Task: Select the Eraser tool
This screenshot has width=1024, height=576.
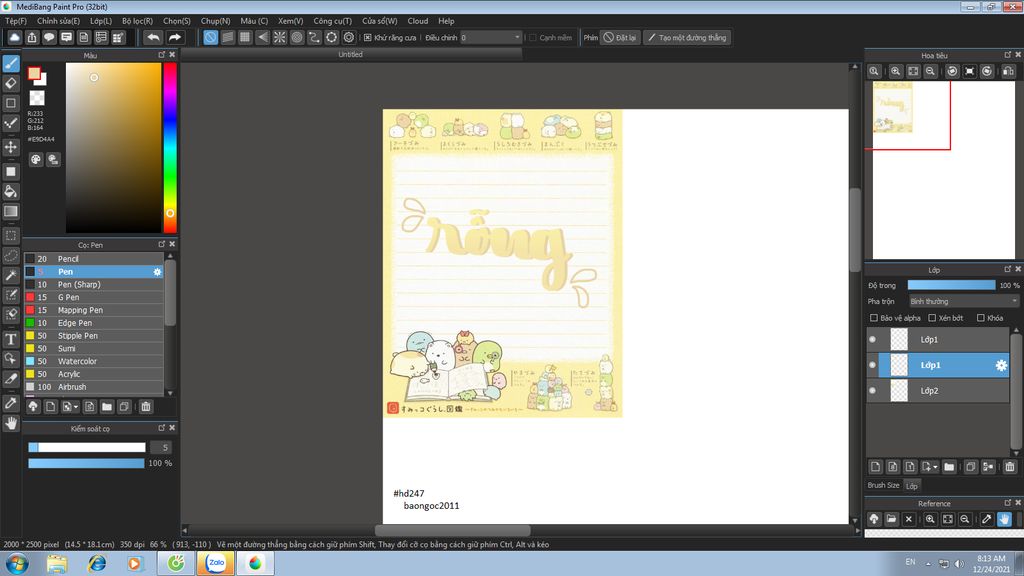Action: (11, 83)
